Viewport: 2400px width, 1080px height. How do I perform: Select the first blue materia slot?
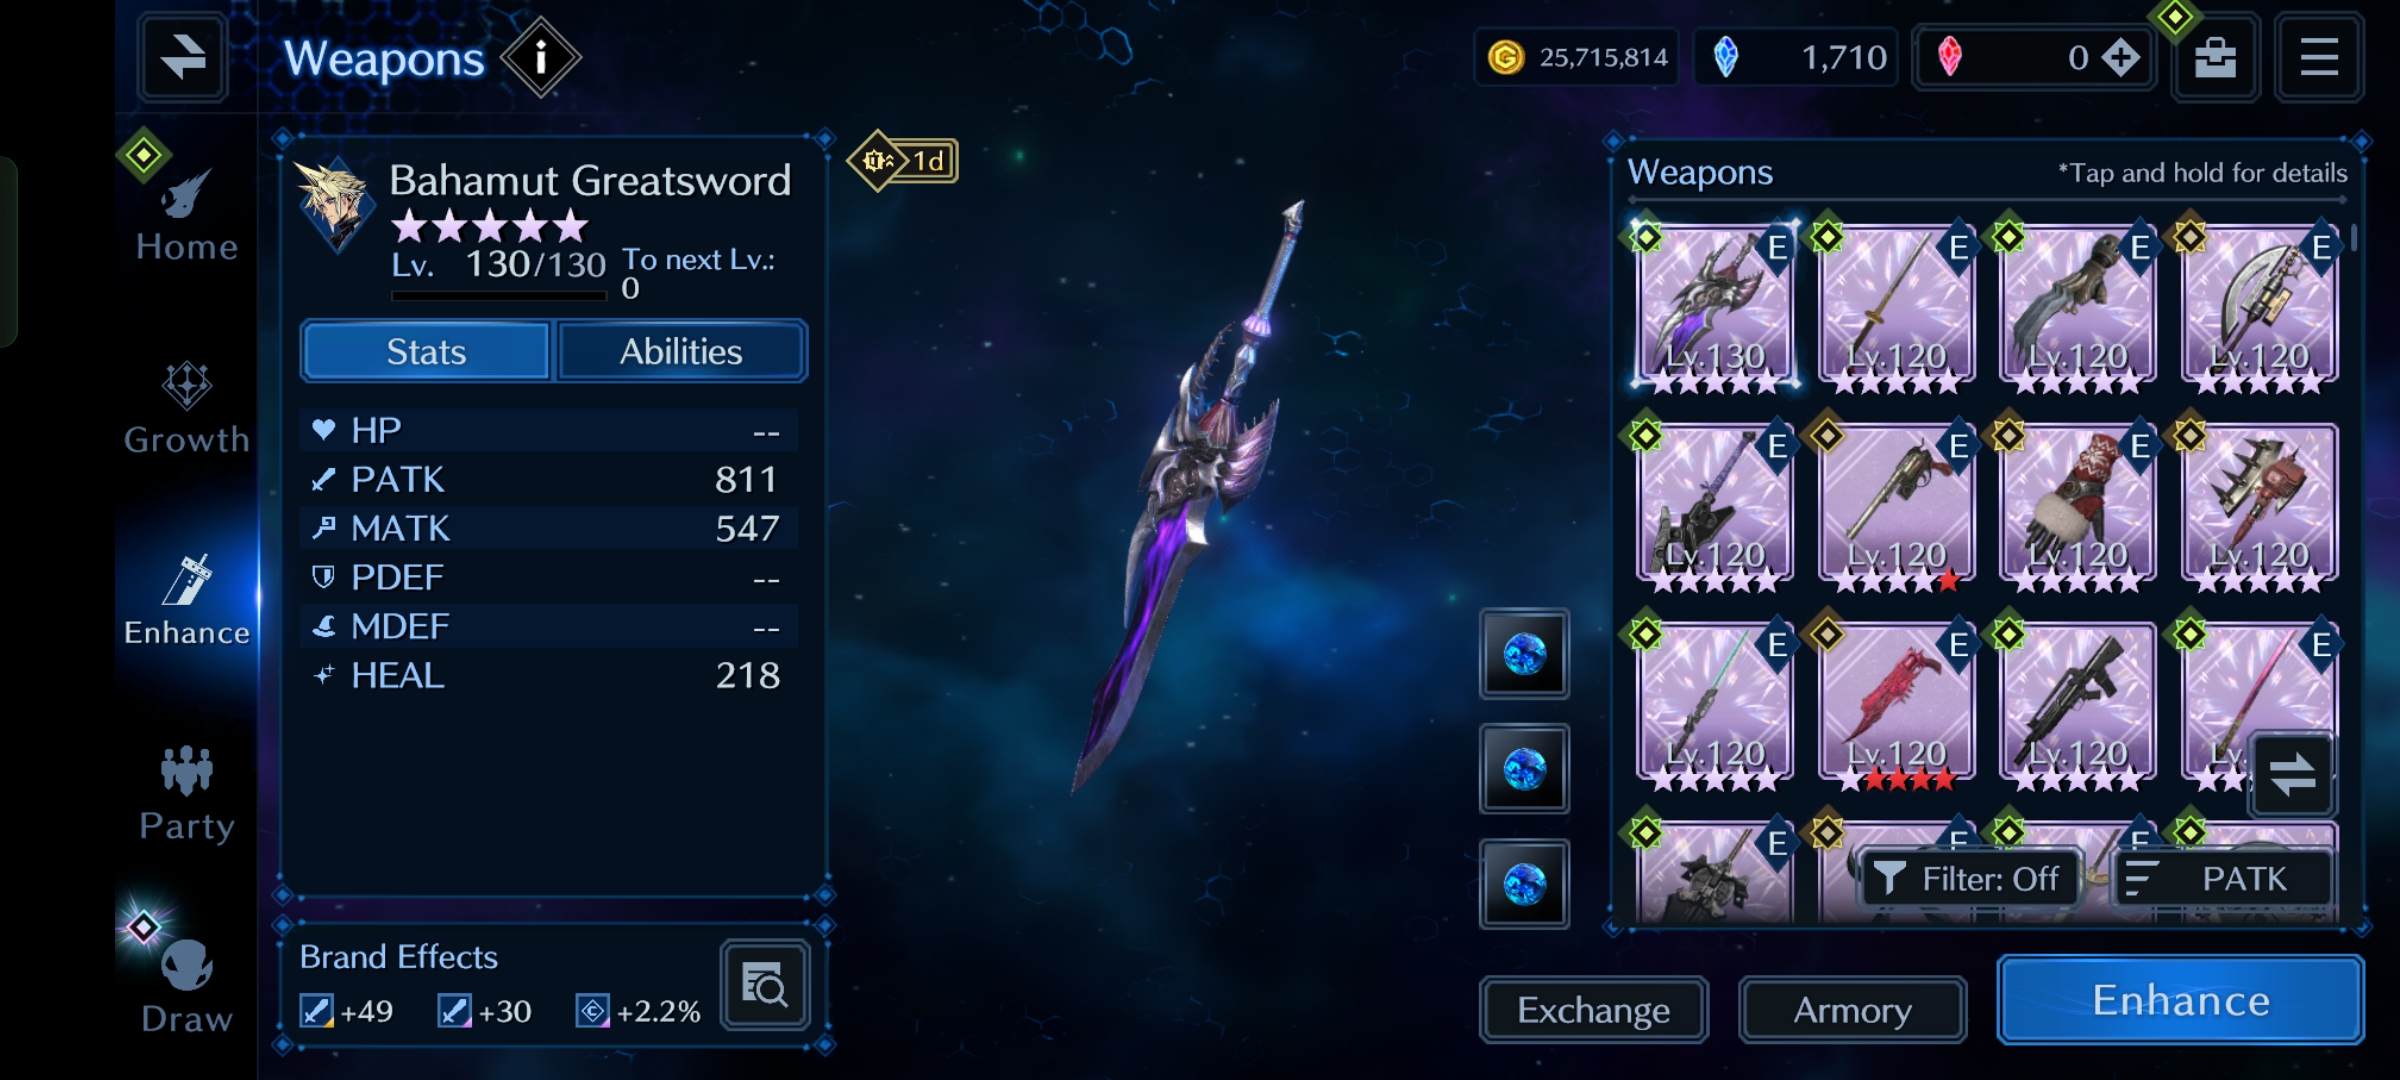click(1524, 654)
